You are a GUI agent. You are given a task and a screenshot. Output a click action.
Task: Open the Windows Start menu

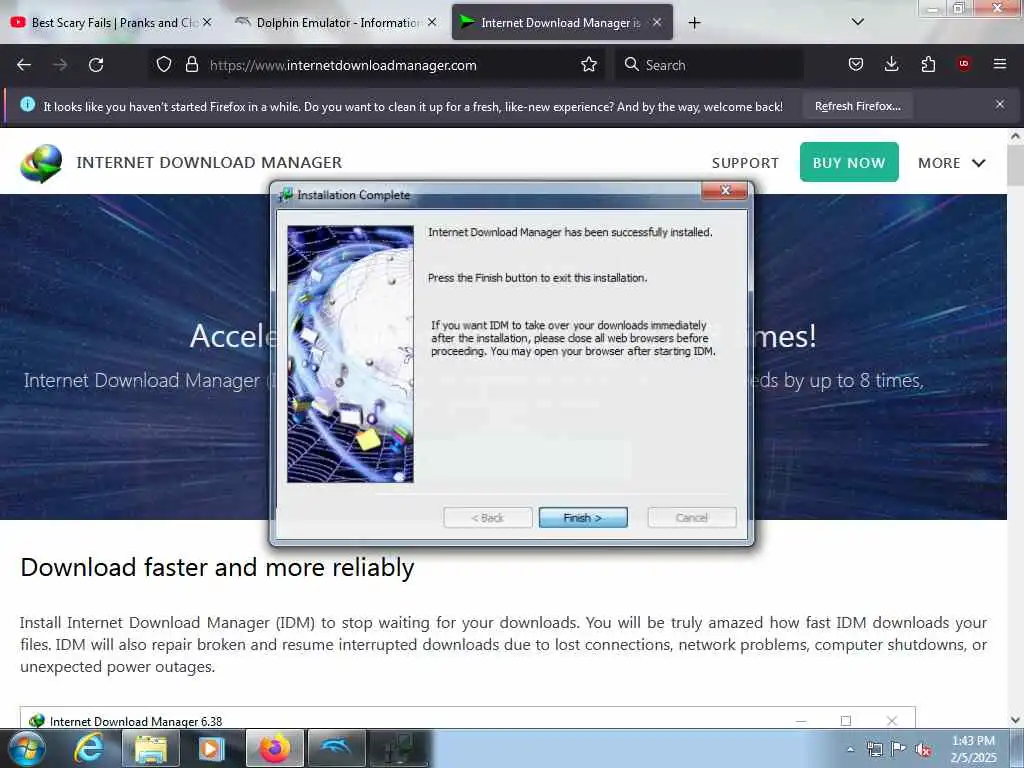[x=27, y=748]
